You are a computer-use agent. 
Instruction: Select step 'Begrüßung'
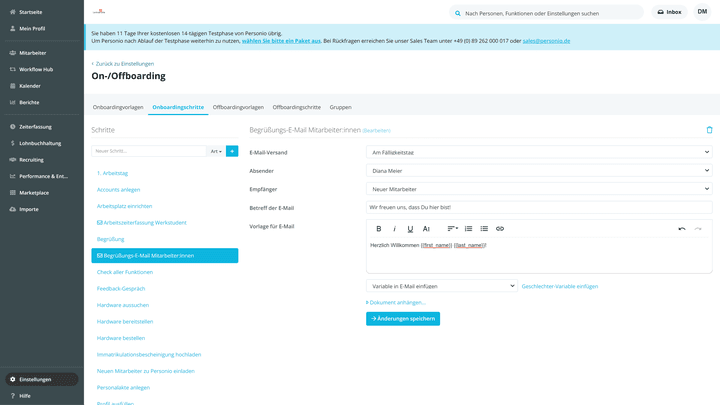click(x=111, y=239)
